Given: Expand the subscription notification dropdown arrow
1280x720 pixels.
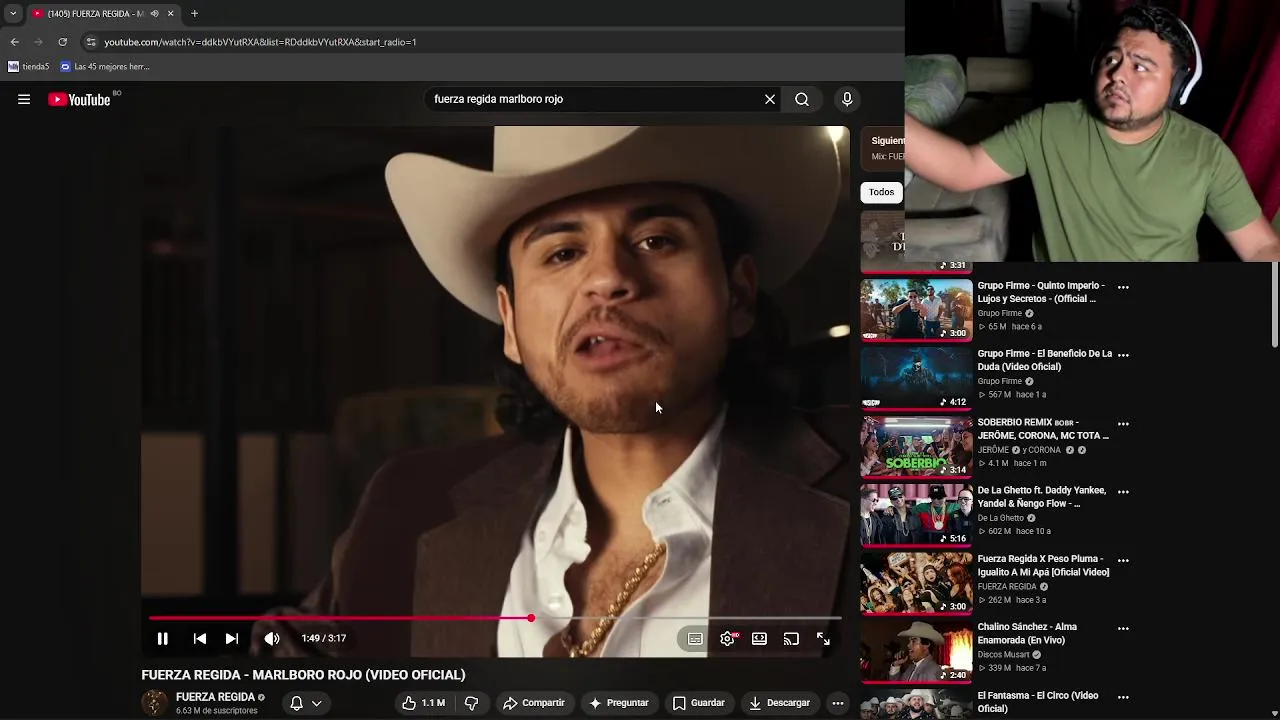Looking at the screenshot, I should 317,703.
